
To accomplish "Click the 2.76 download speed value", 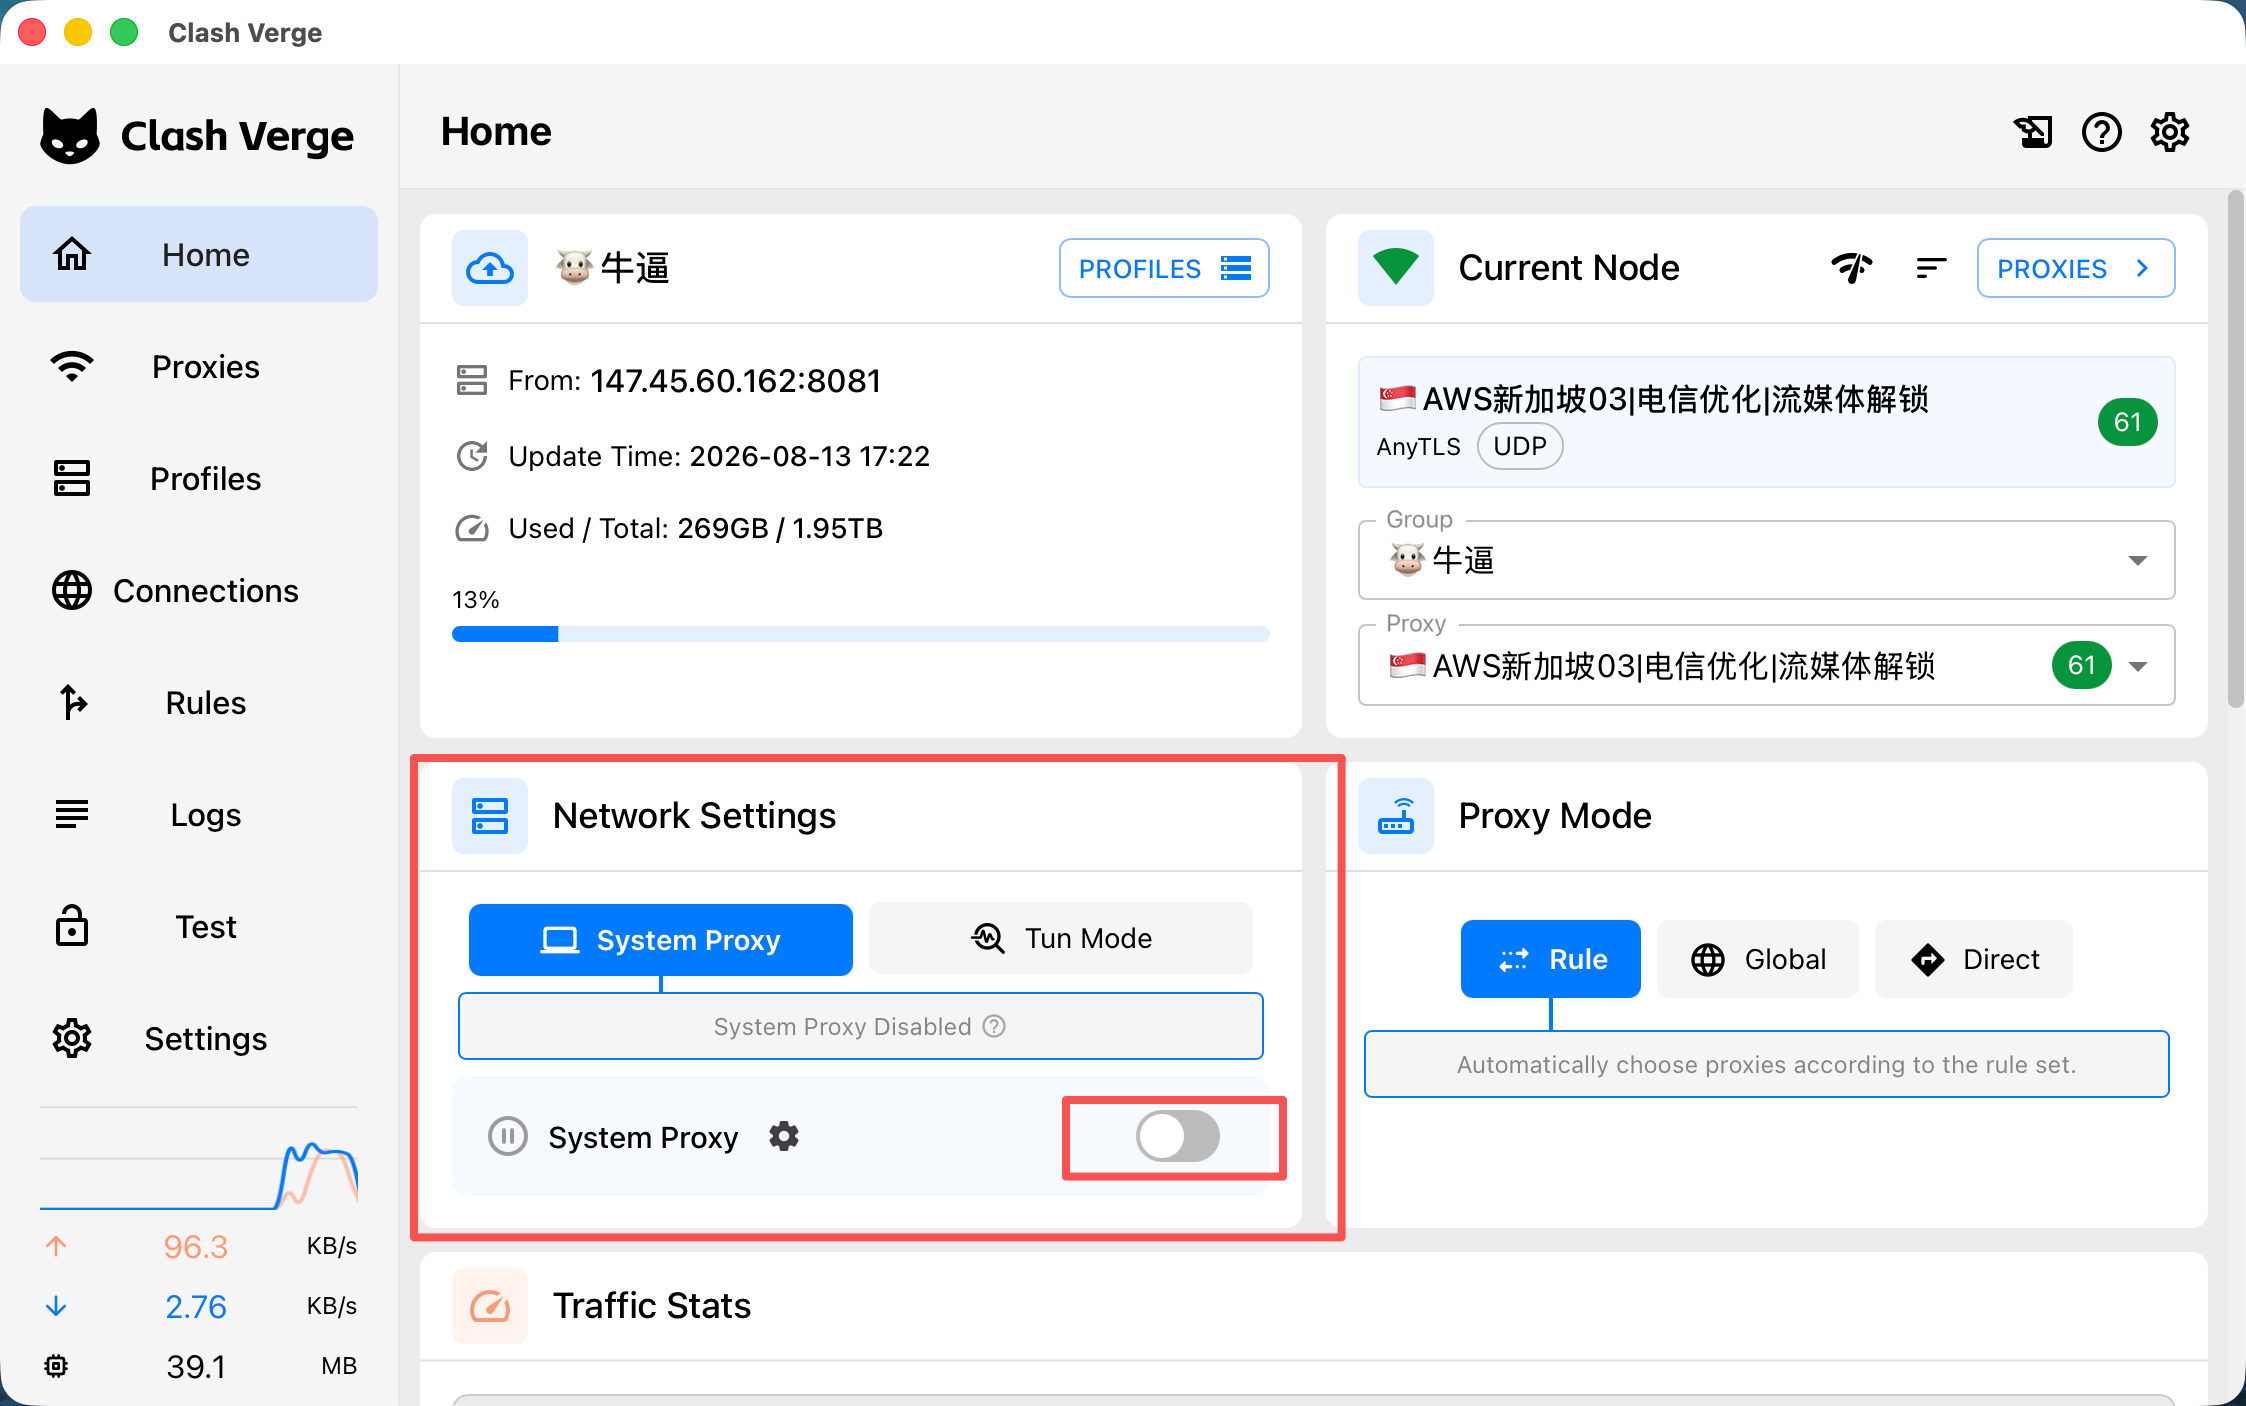I will (x=196, y=1306).
